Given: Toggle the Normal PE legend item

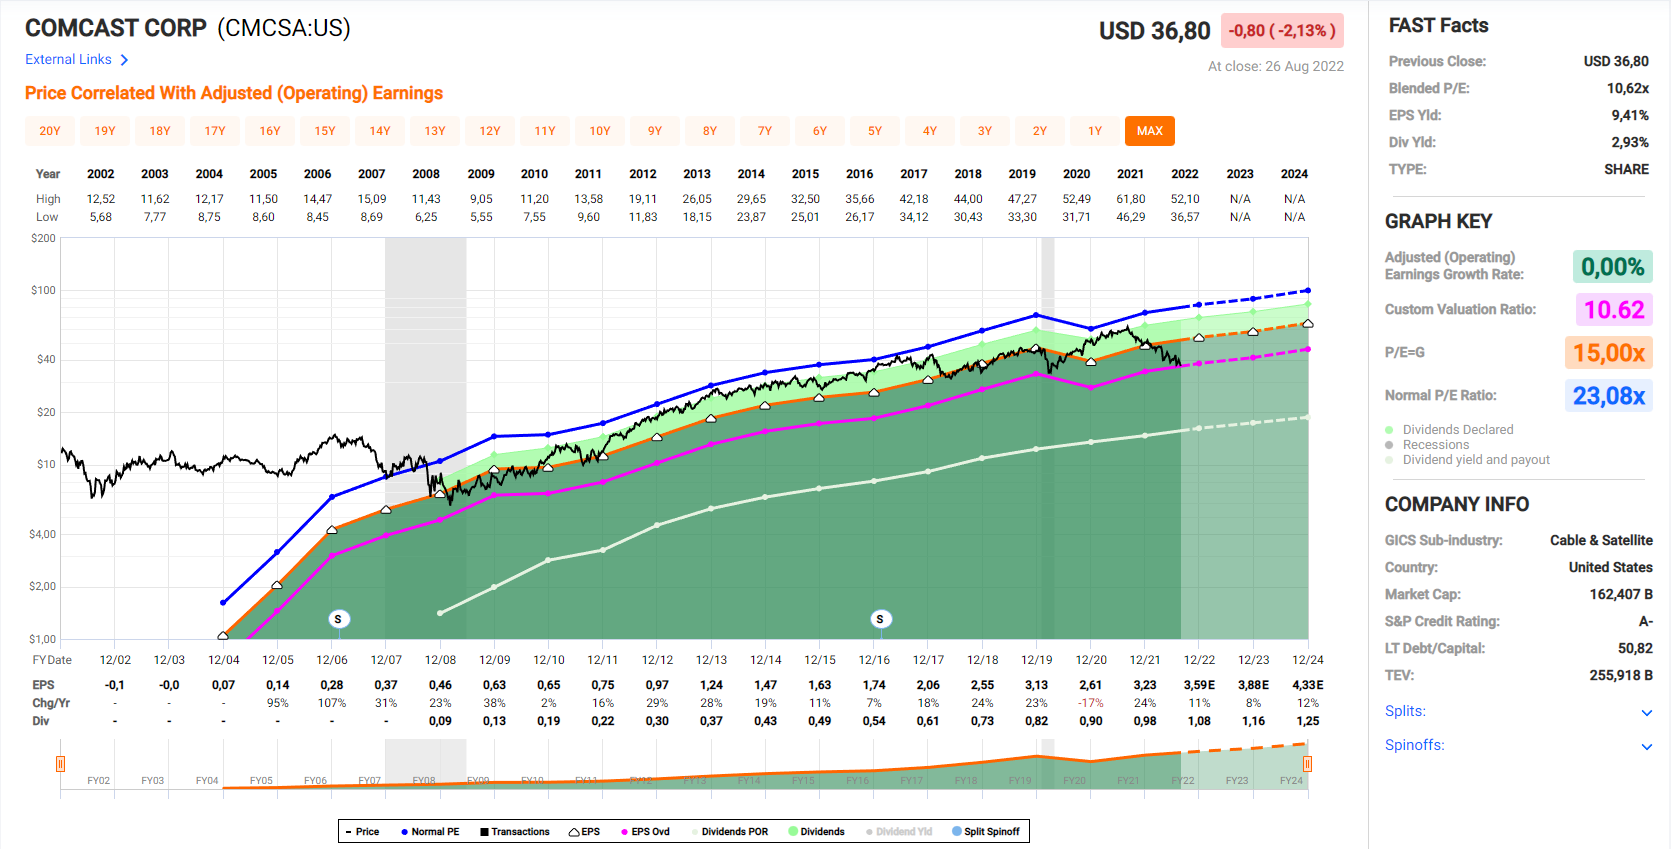Looking at the screenshot, I should 430,832.
